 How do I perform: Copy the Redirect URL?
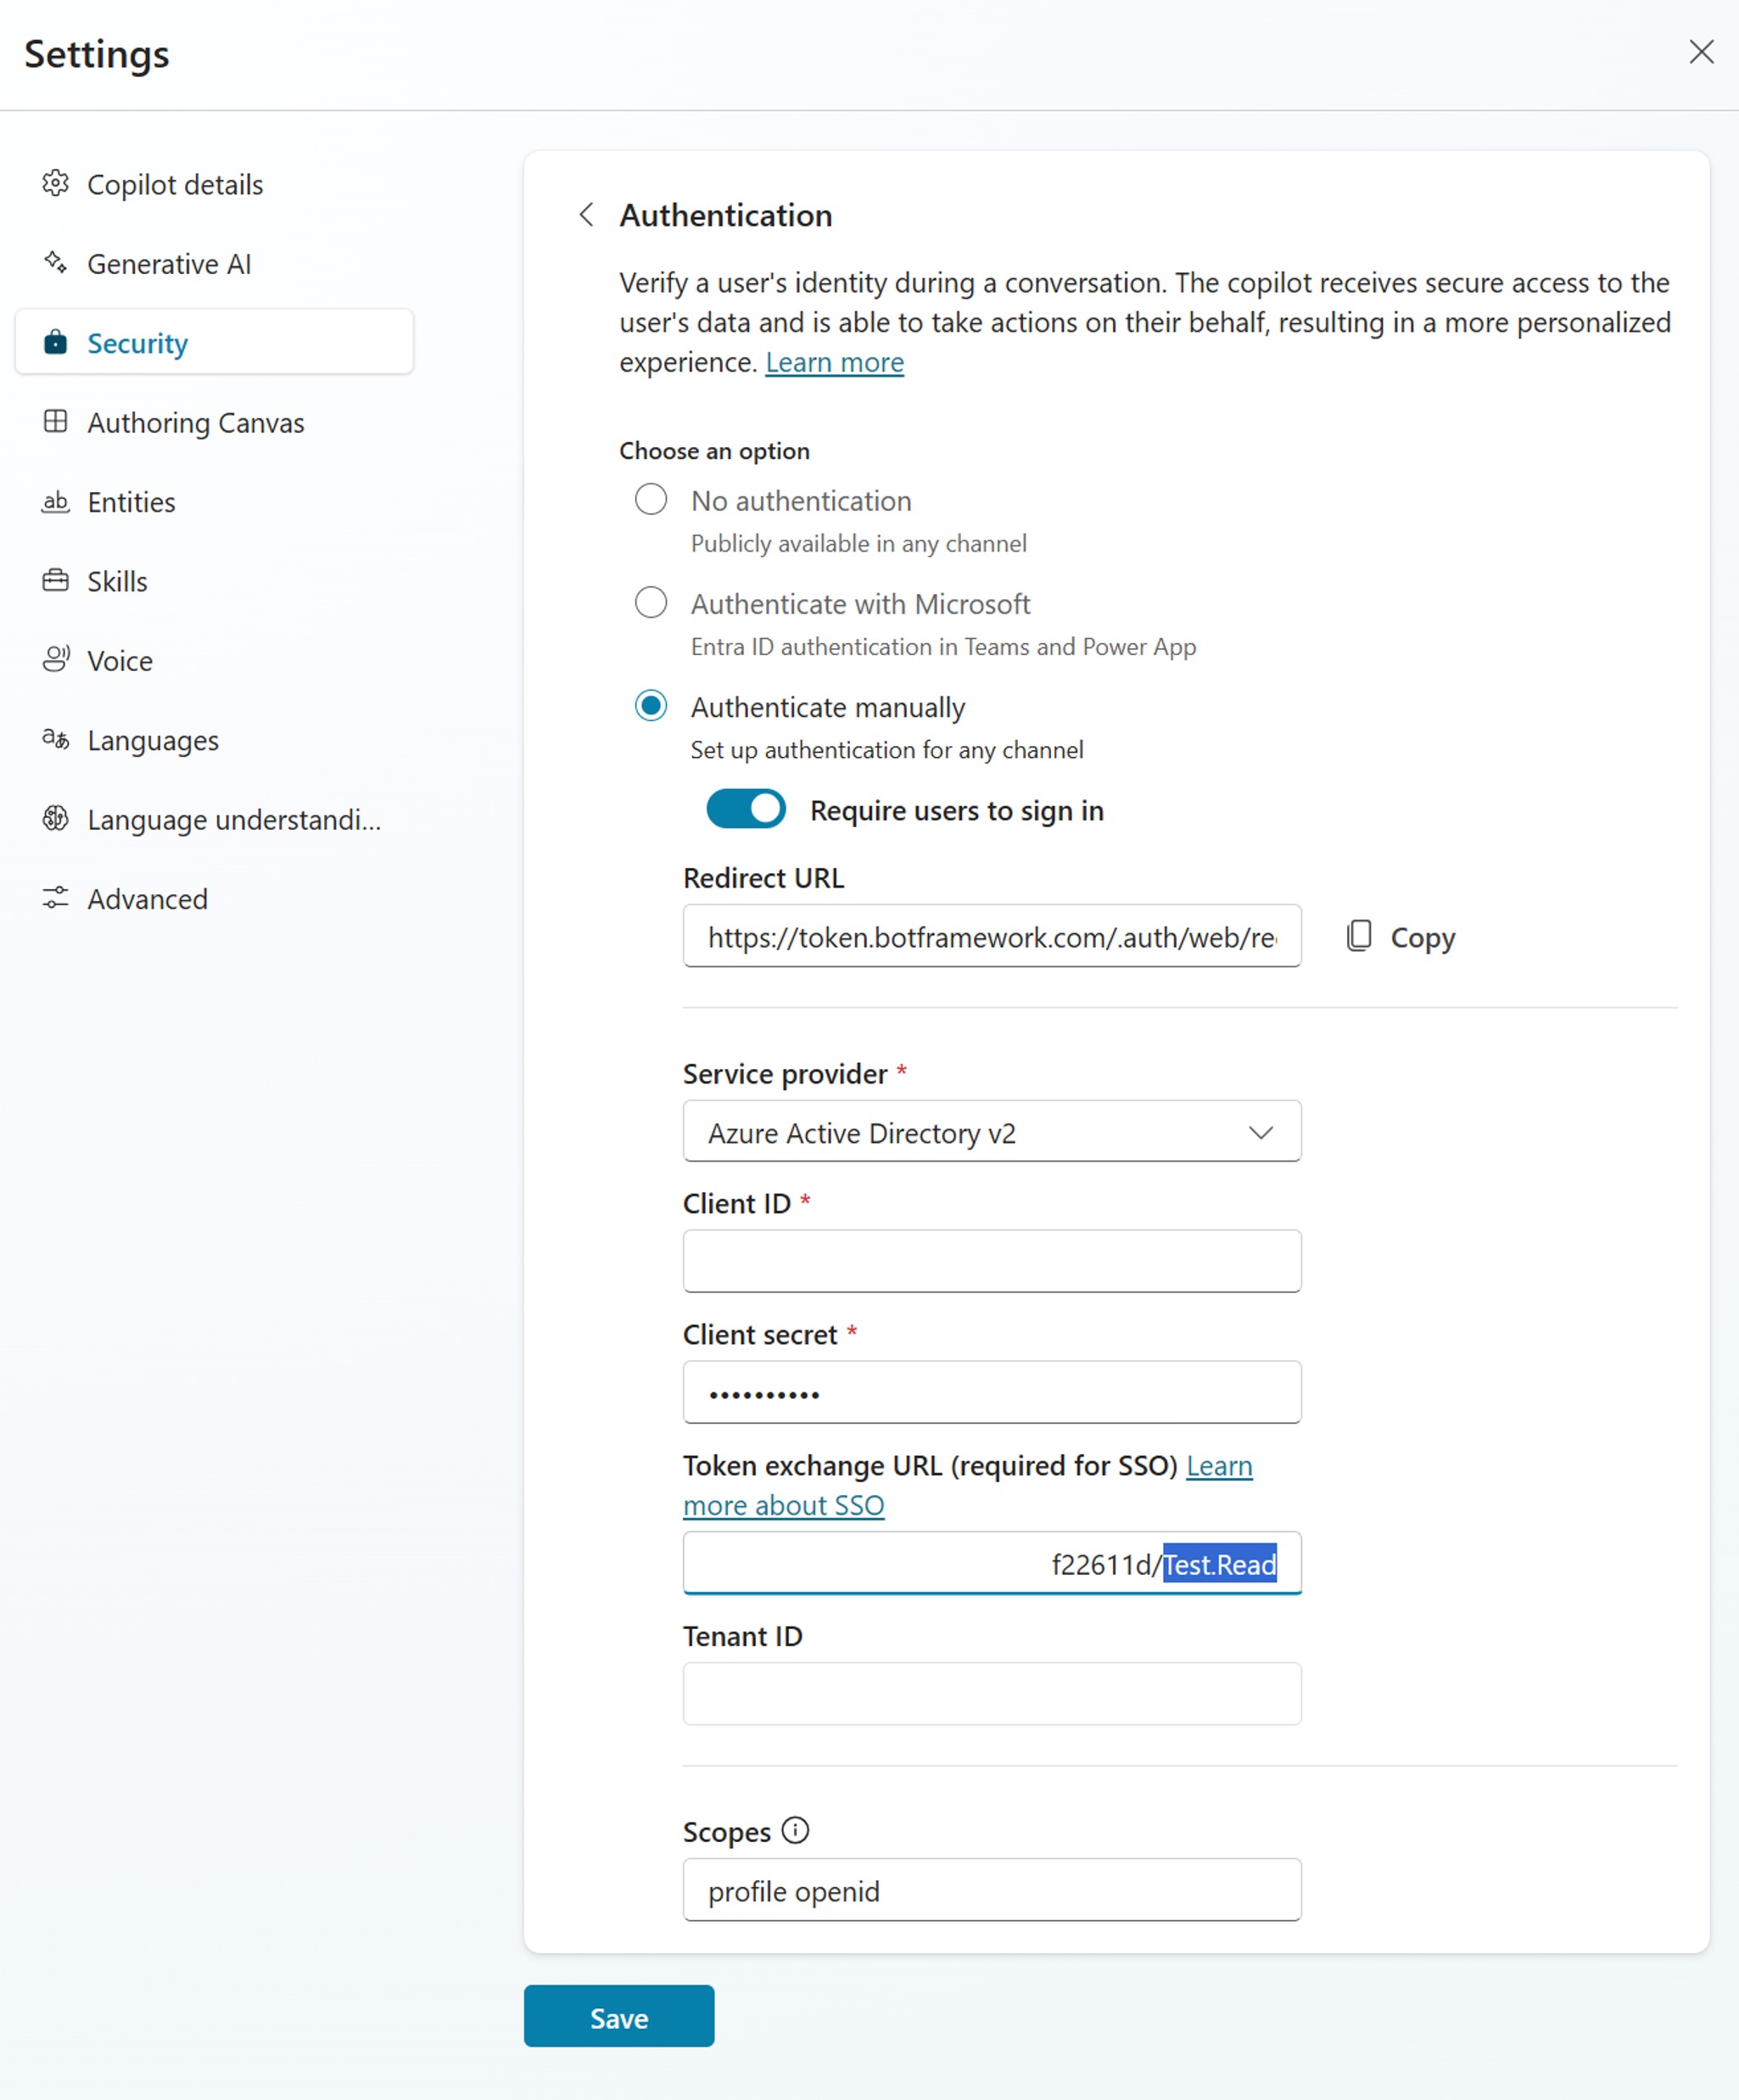coord(1395,937)
